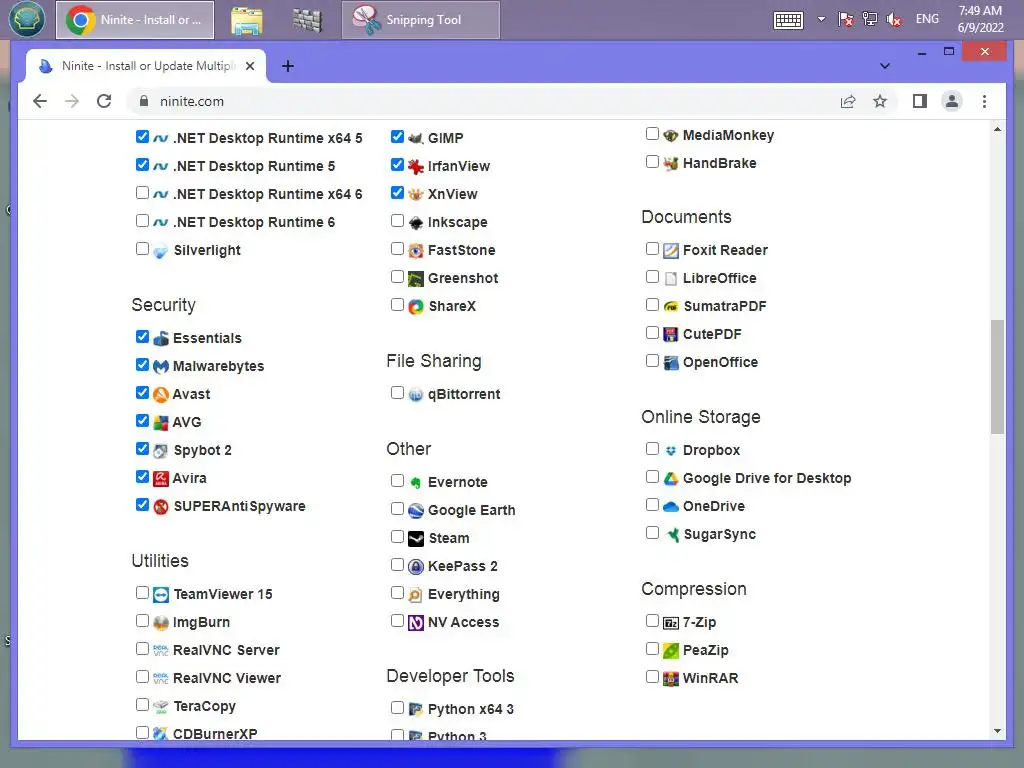
Task: Click the Avast orange icon
Action: click(x=161, y=394)
